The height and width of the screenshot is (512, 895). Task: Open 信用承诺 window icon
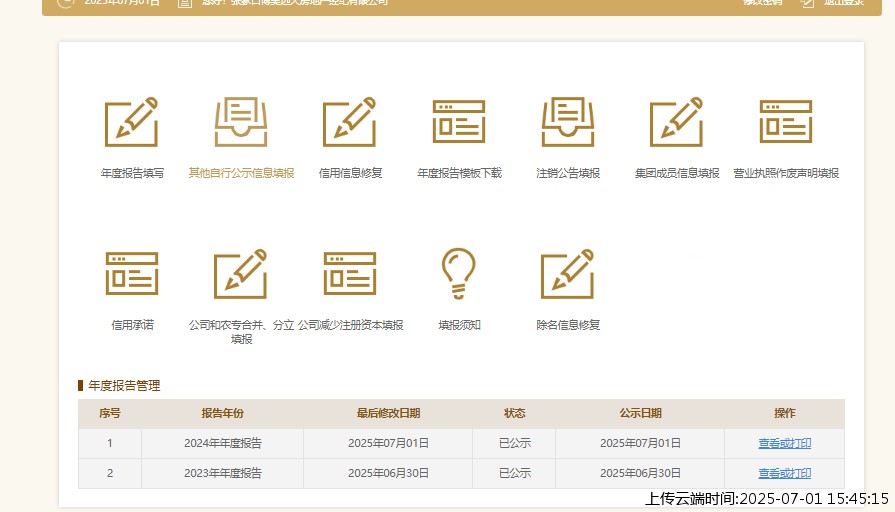click(x=132, y=273)
